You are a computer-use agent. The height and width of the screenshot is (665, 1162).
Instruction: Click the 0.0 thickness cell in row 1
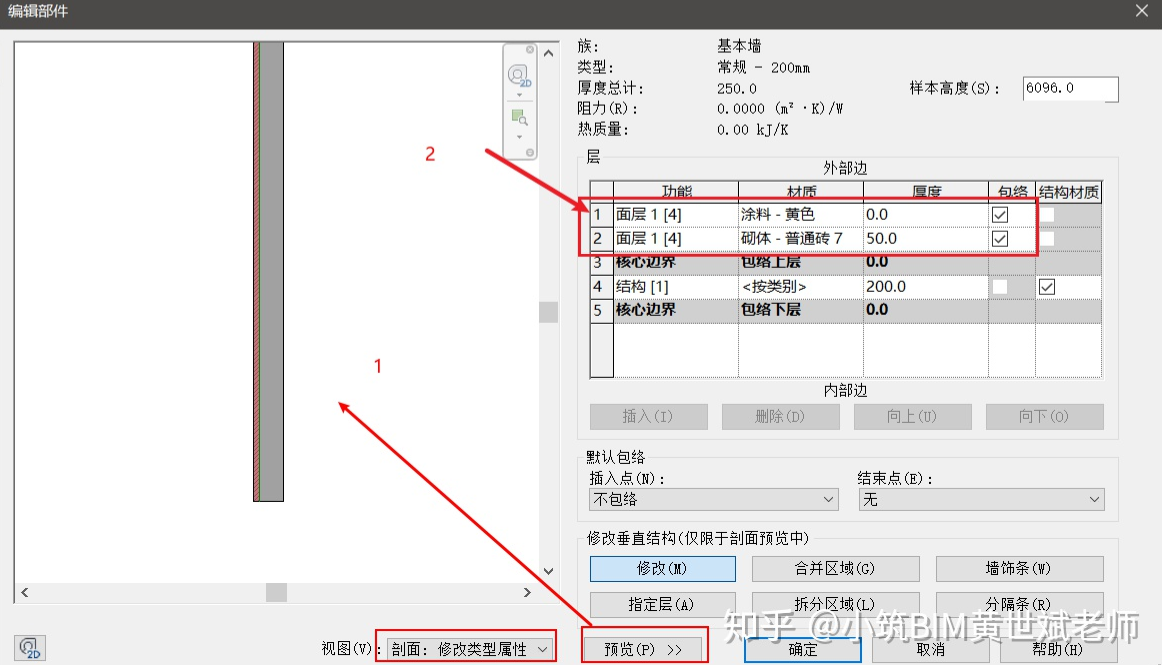click(x=926, y=215)
